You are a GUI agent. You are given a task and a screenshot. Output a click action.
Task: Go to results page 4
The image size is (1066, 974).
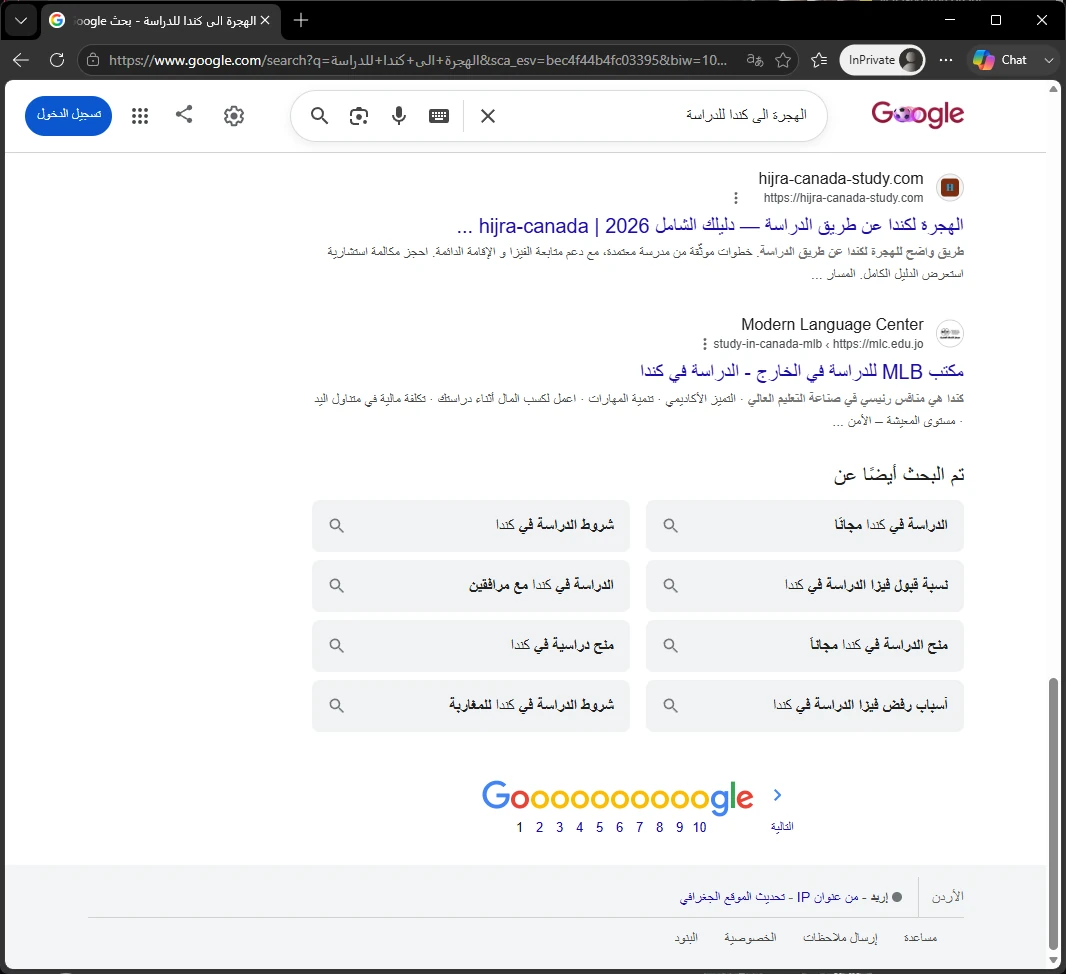tap(579, 827)
